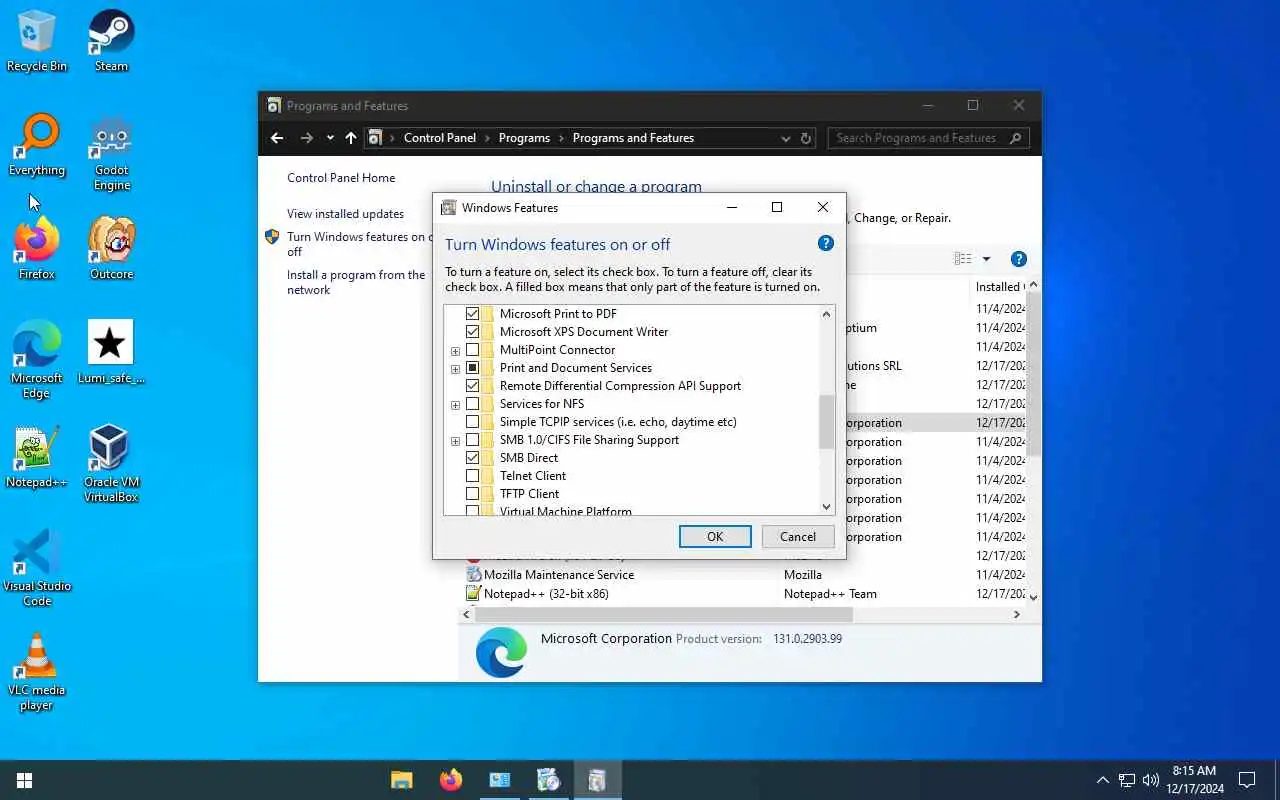This screenshot has height=800, width=1280.
Task: Click the Installed On column header
Action: tap(999, 287)
